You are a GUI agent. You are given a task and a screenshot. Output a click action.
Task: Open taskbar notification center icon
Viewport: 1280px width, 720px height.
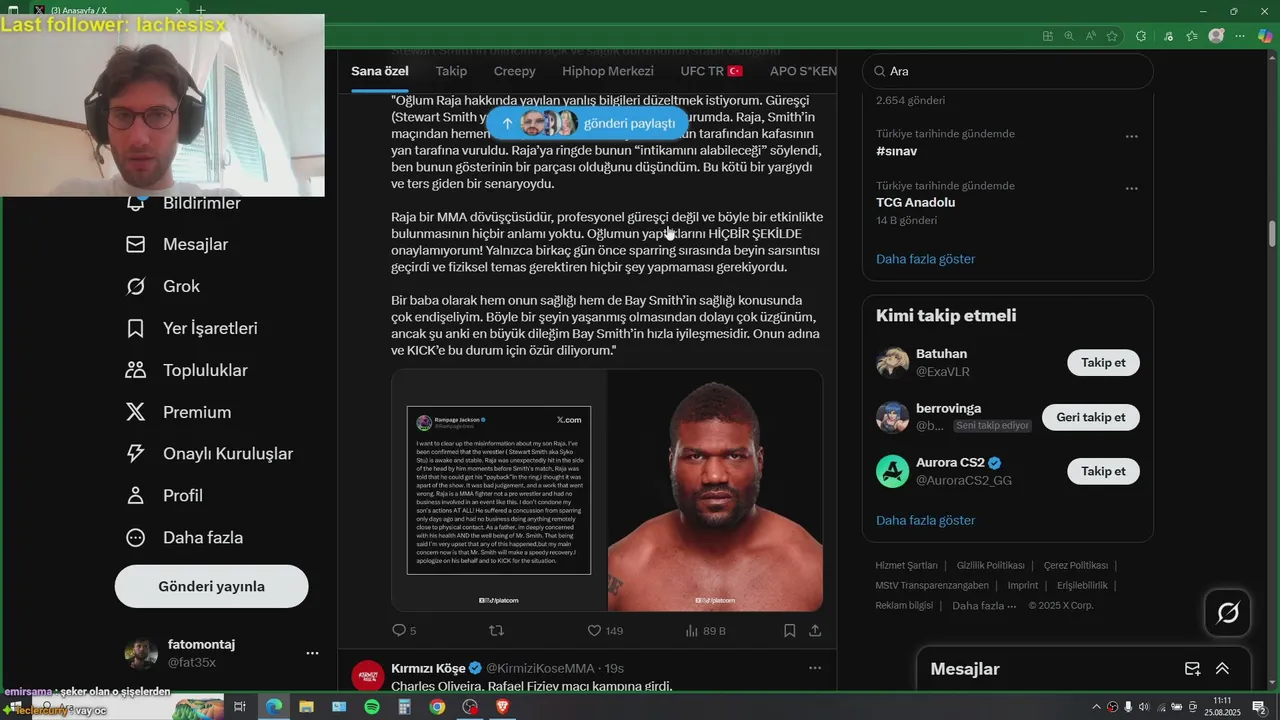1258,707
